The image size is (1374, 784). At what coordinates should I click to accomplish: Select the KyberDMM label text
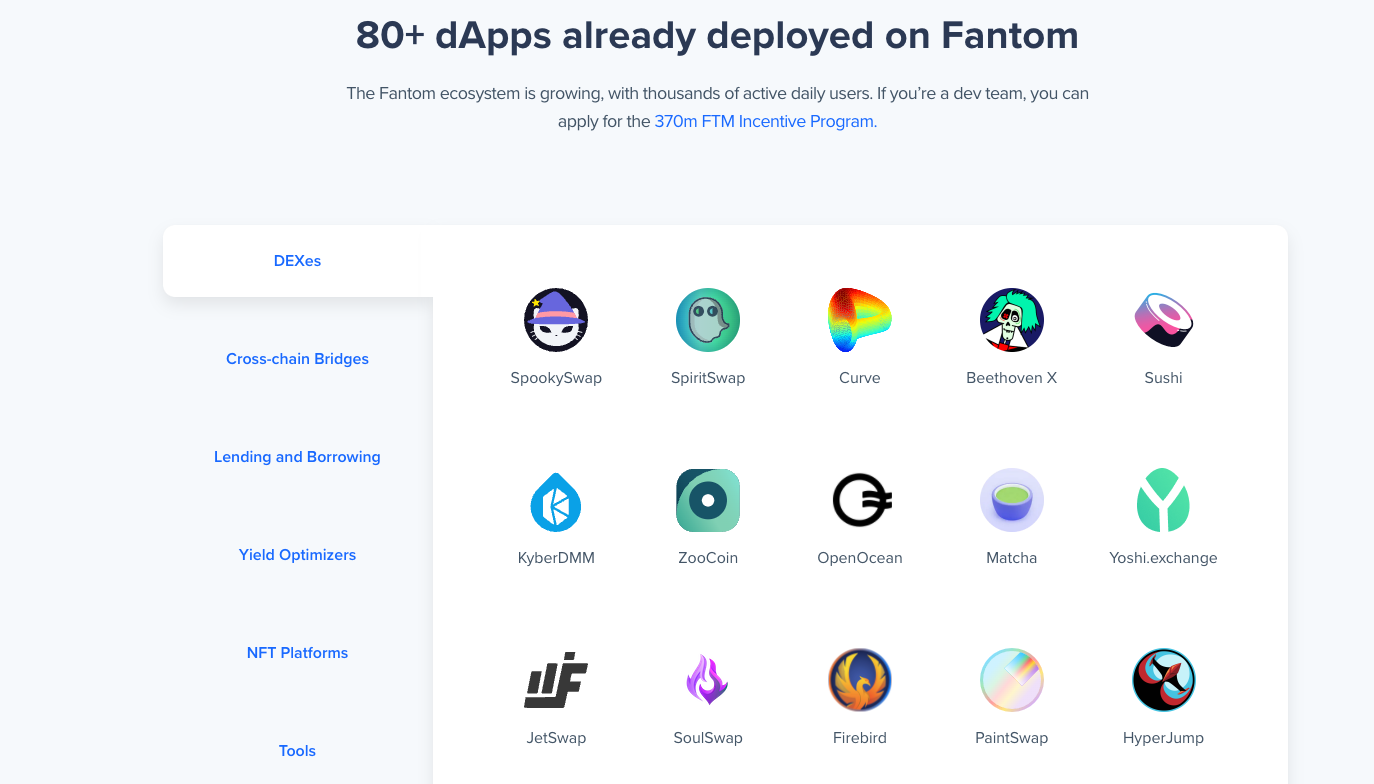556,558
